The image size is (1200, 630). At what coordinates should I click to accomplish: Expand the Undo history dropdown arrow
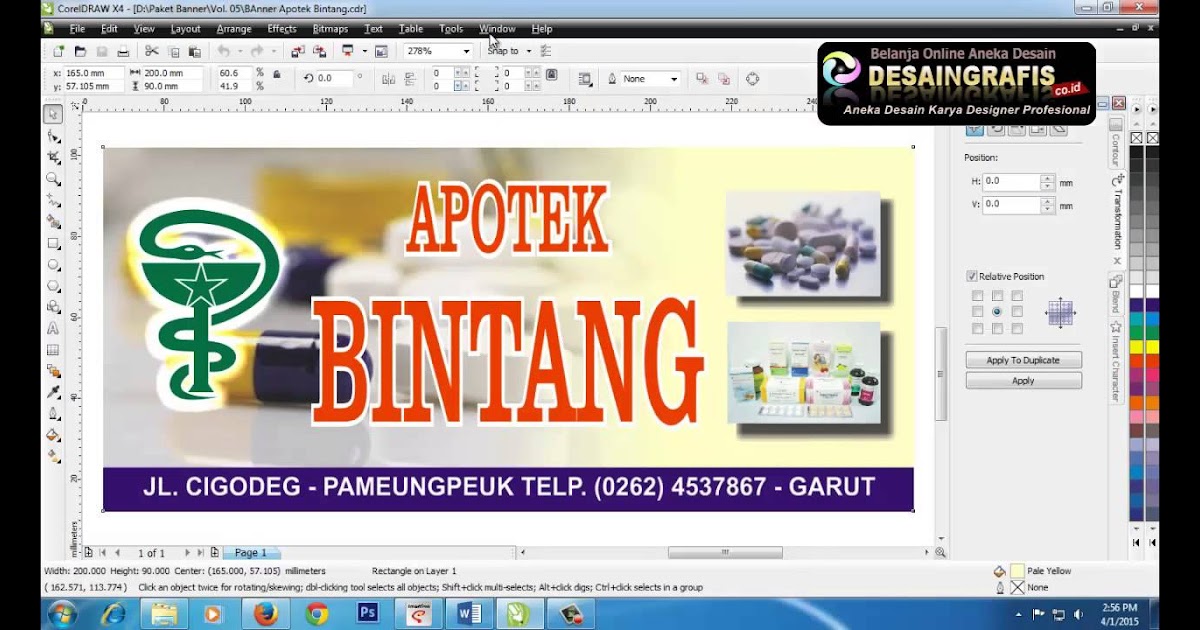click(x=239, y=51)
